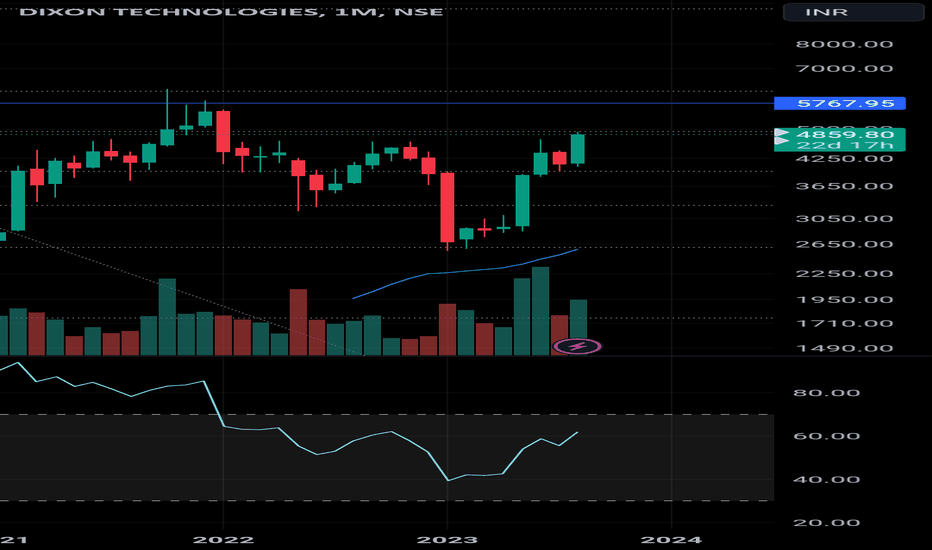Click the 1950.00 price axis label
Image resolution: width=932 pixels, height=550 pixels.
click(844, 300)
